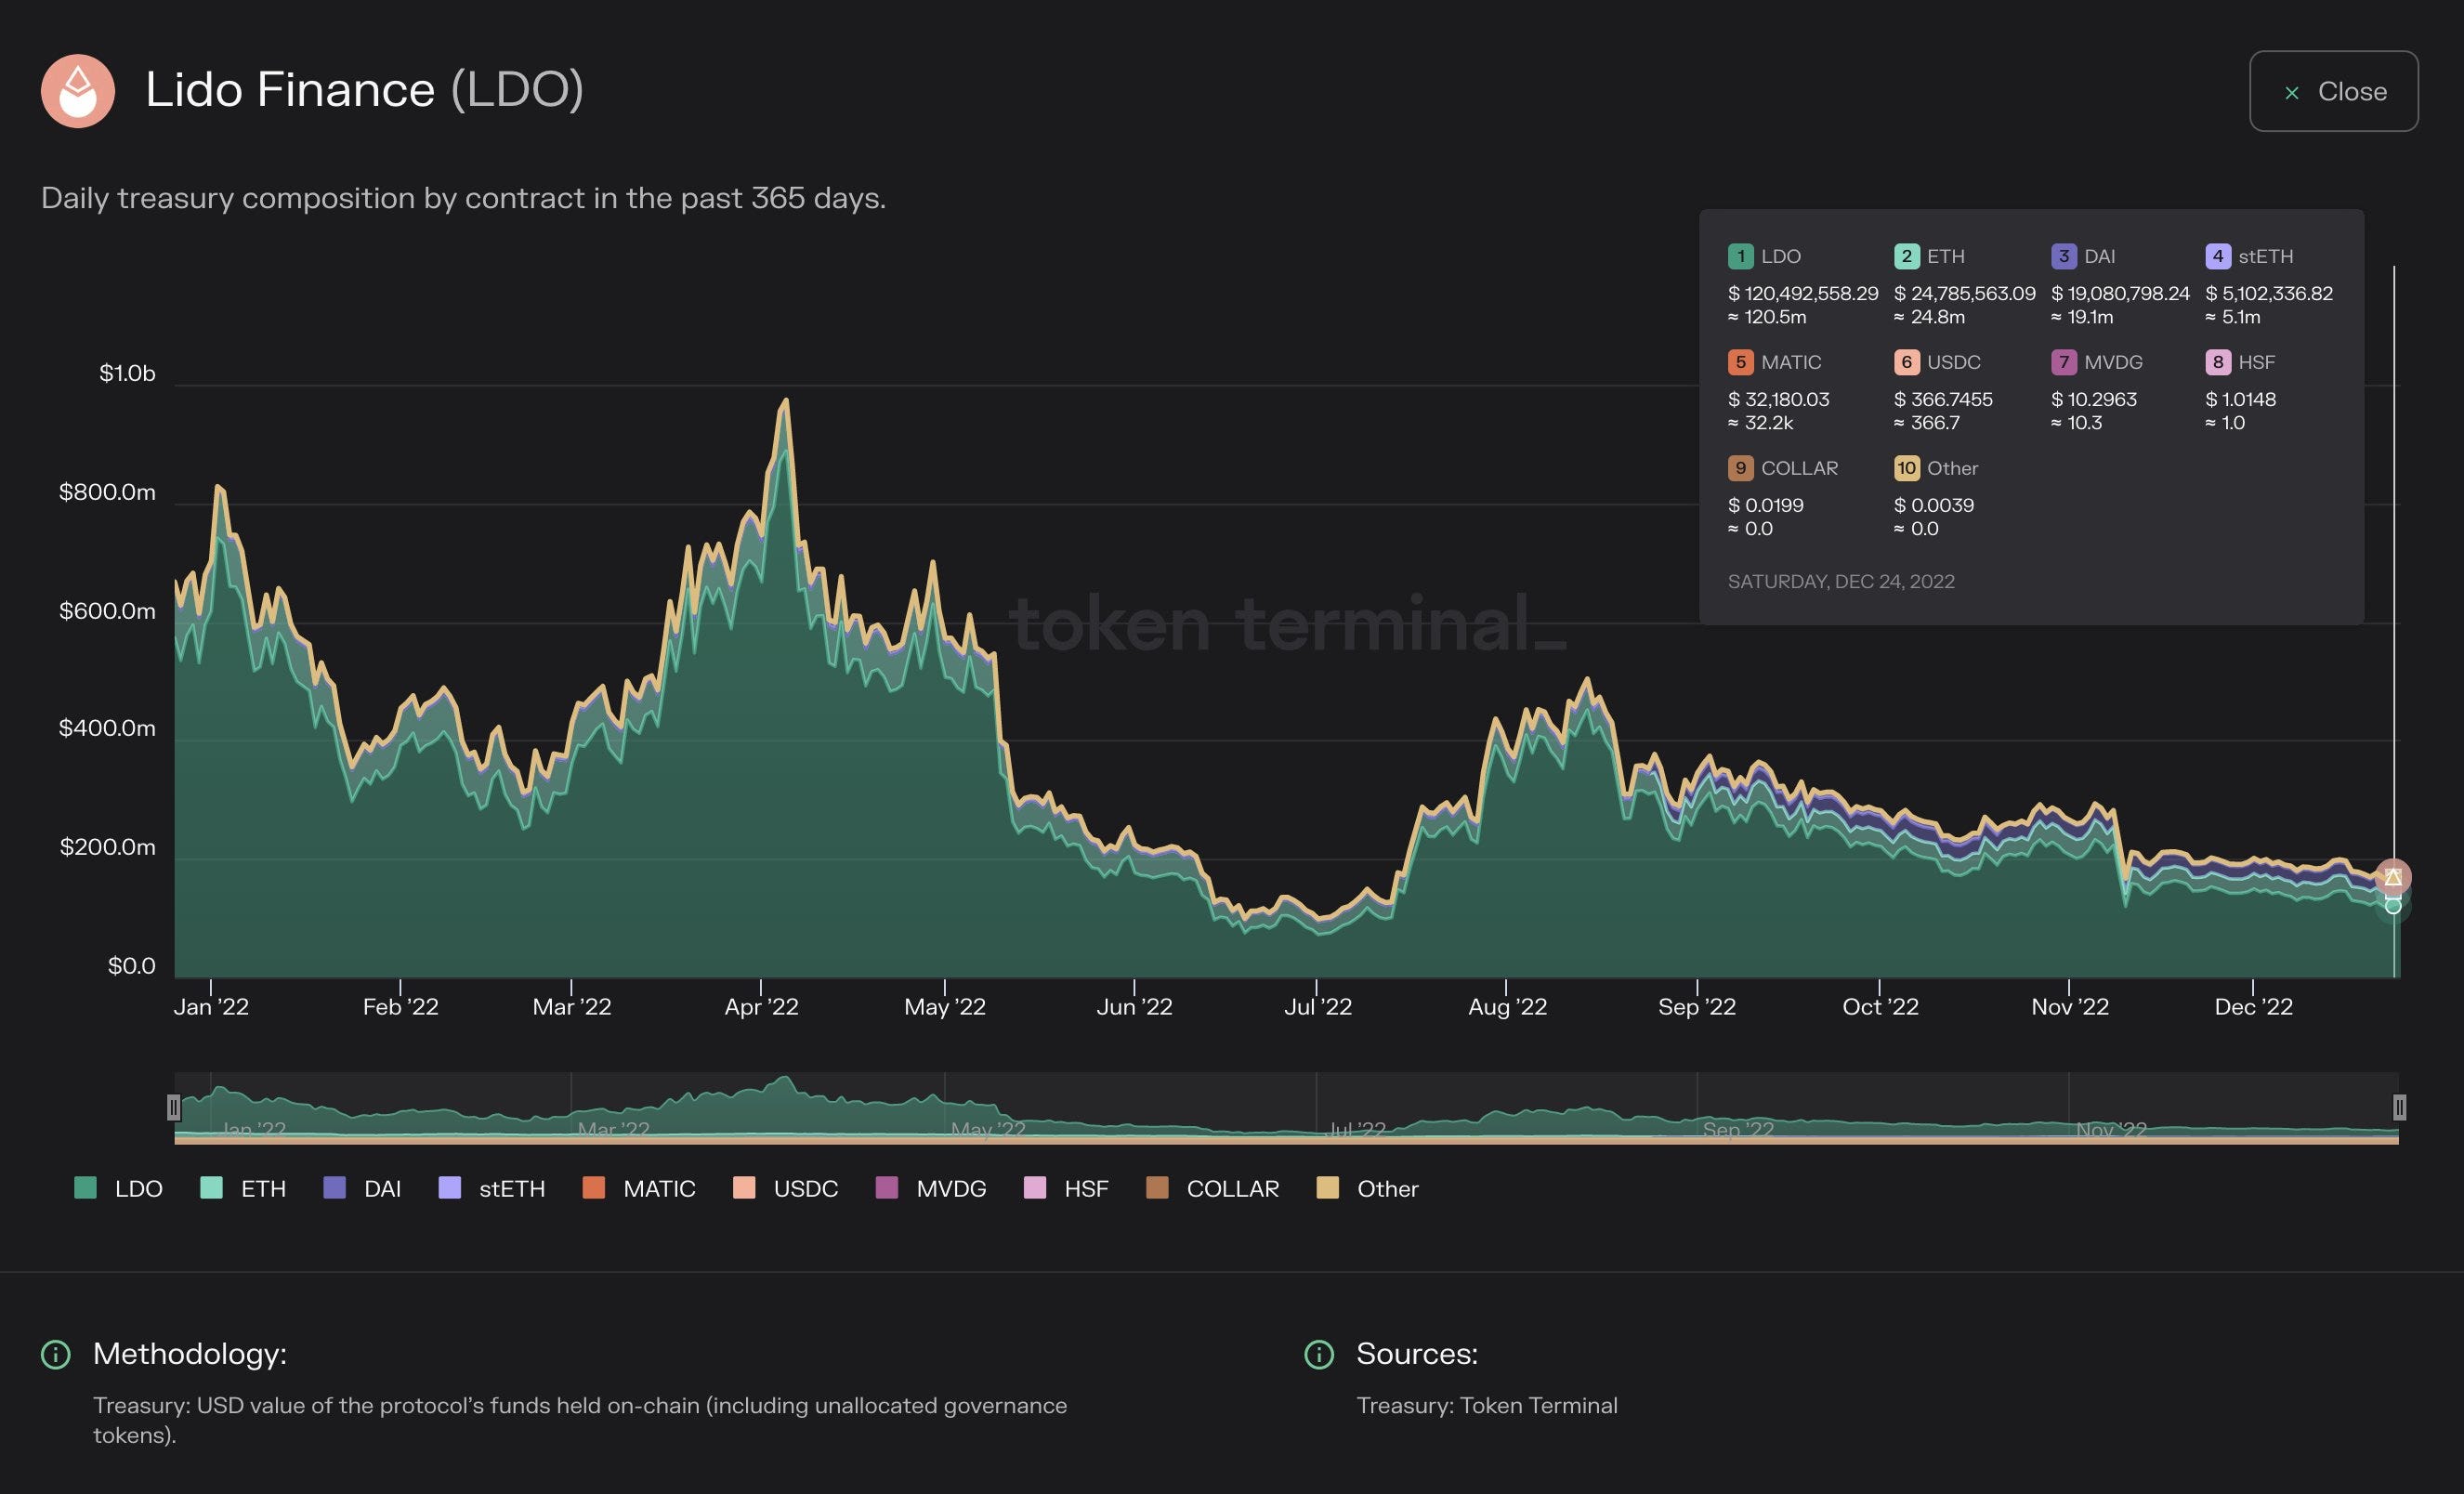Click the left handle of the range selector
The height and width of the screenshot is (1494, 2464).
tap(175, 1107)
